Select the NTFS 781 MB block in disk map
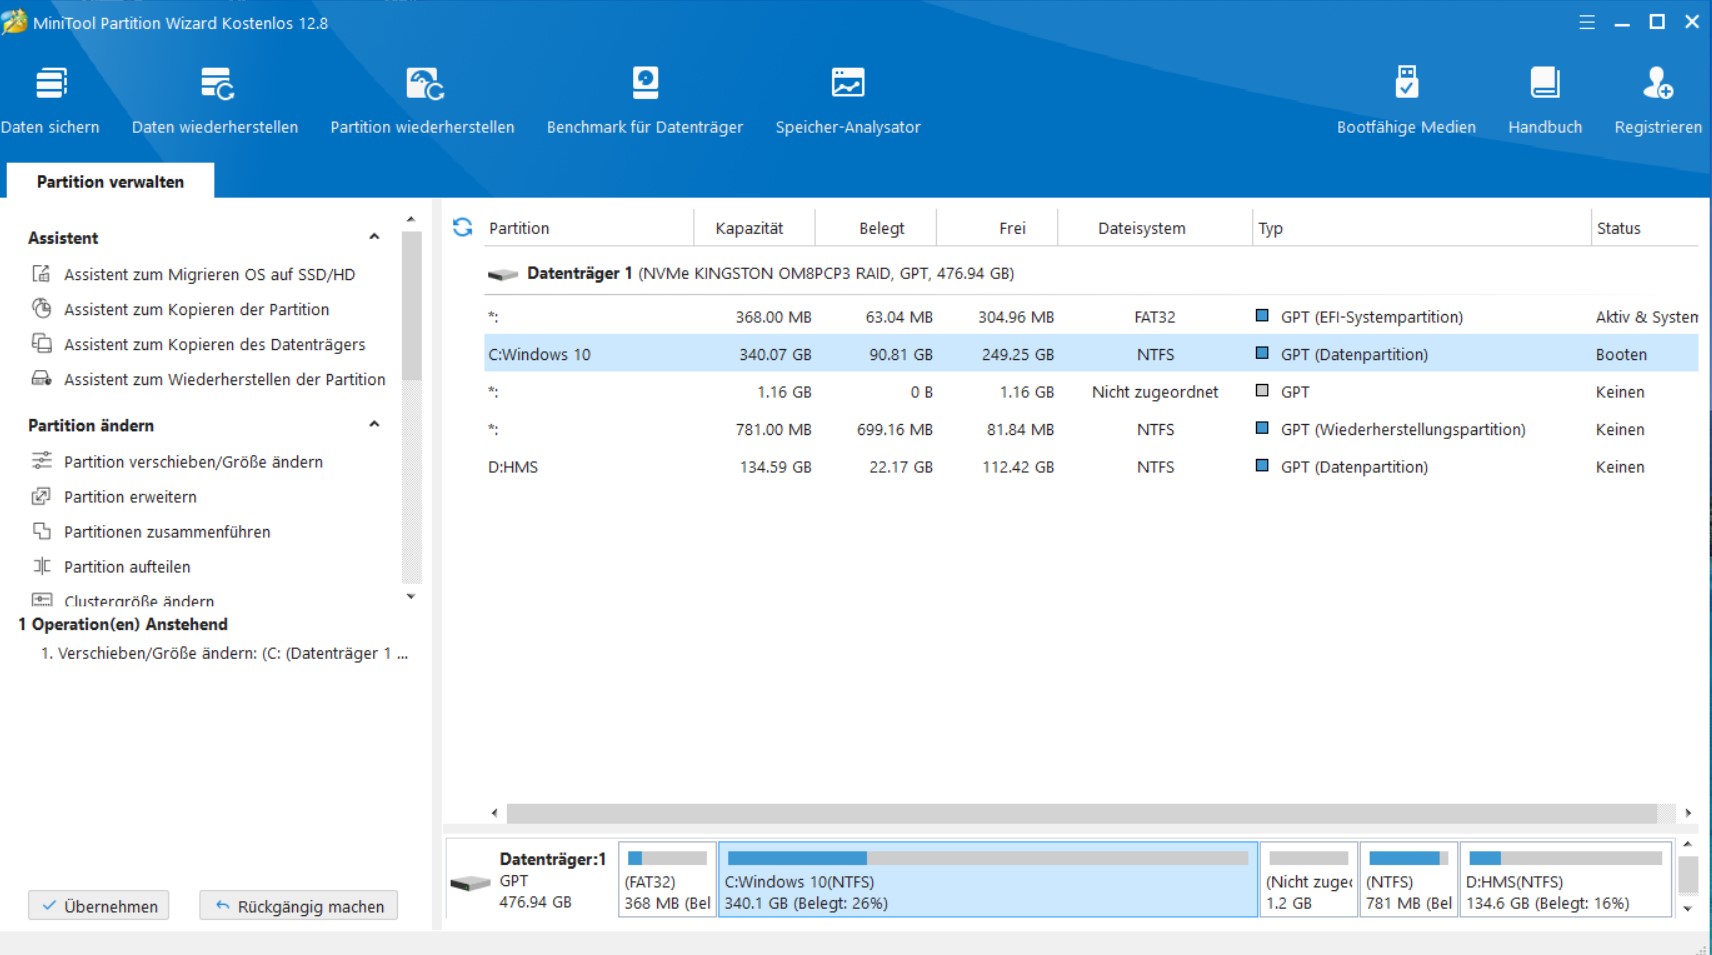Screen dimensions: 1712x955 pos(1409,880)
